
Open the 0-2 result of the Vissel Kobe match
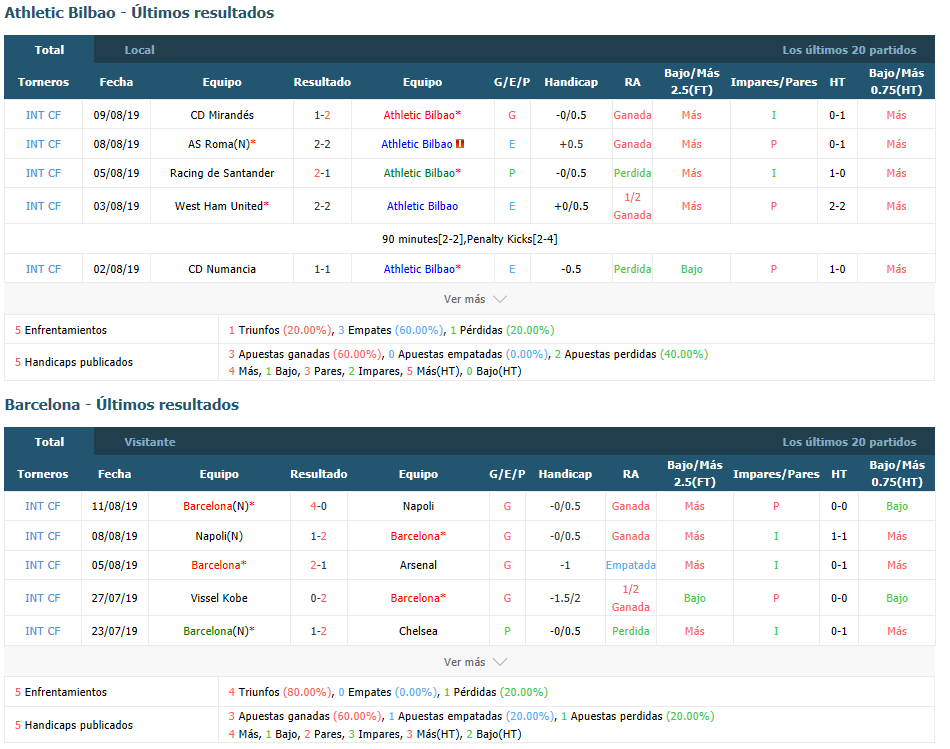319,598
